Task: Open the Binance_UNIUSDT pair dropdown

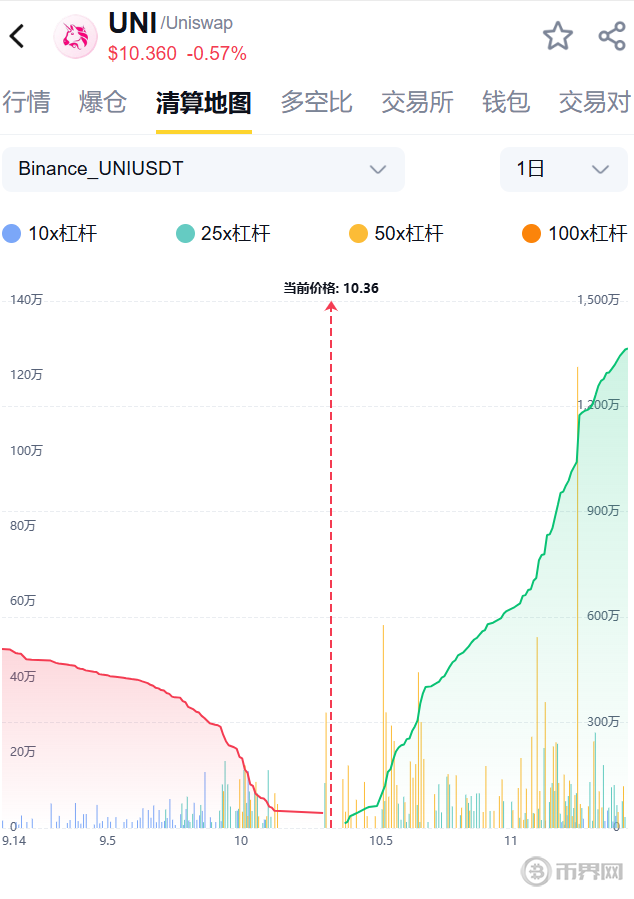Action: (x=203, y=169)
